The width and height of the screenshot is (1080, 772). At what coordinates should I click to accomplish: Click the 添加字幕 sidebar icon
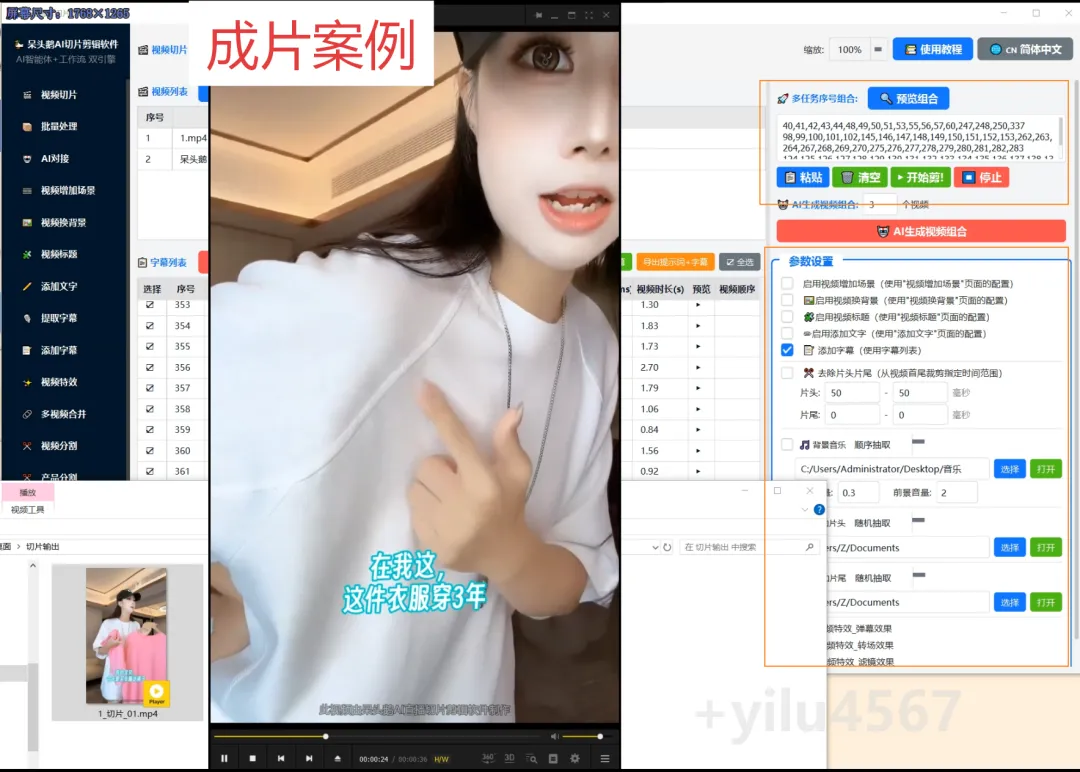point(27,350)
